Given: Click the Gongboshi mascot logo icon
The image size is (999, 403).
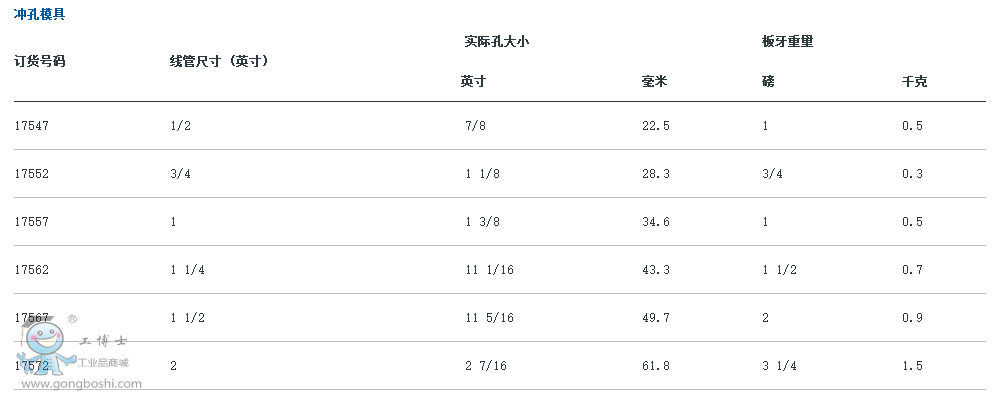Looking at the screenshot, I should 43,344.
